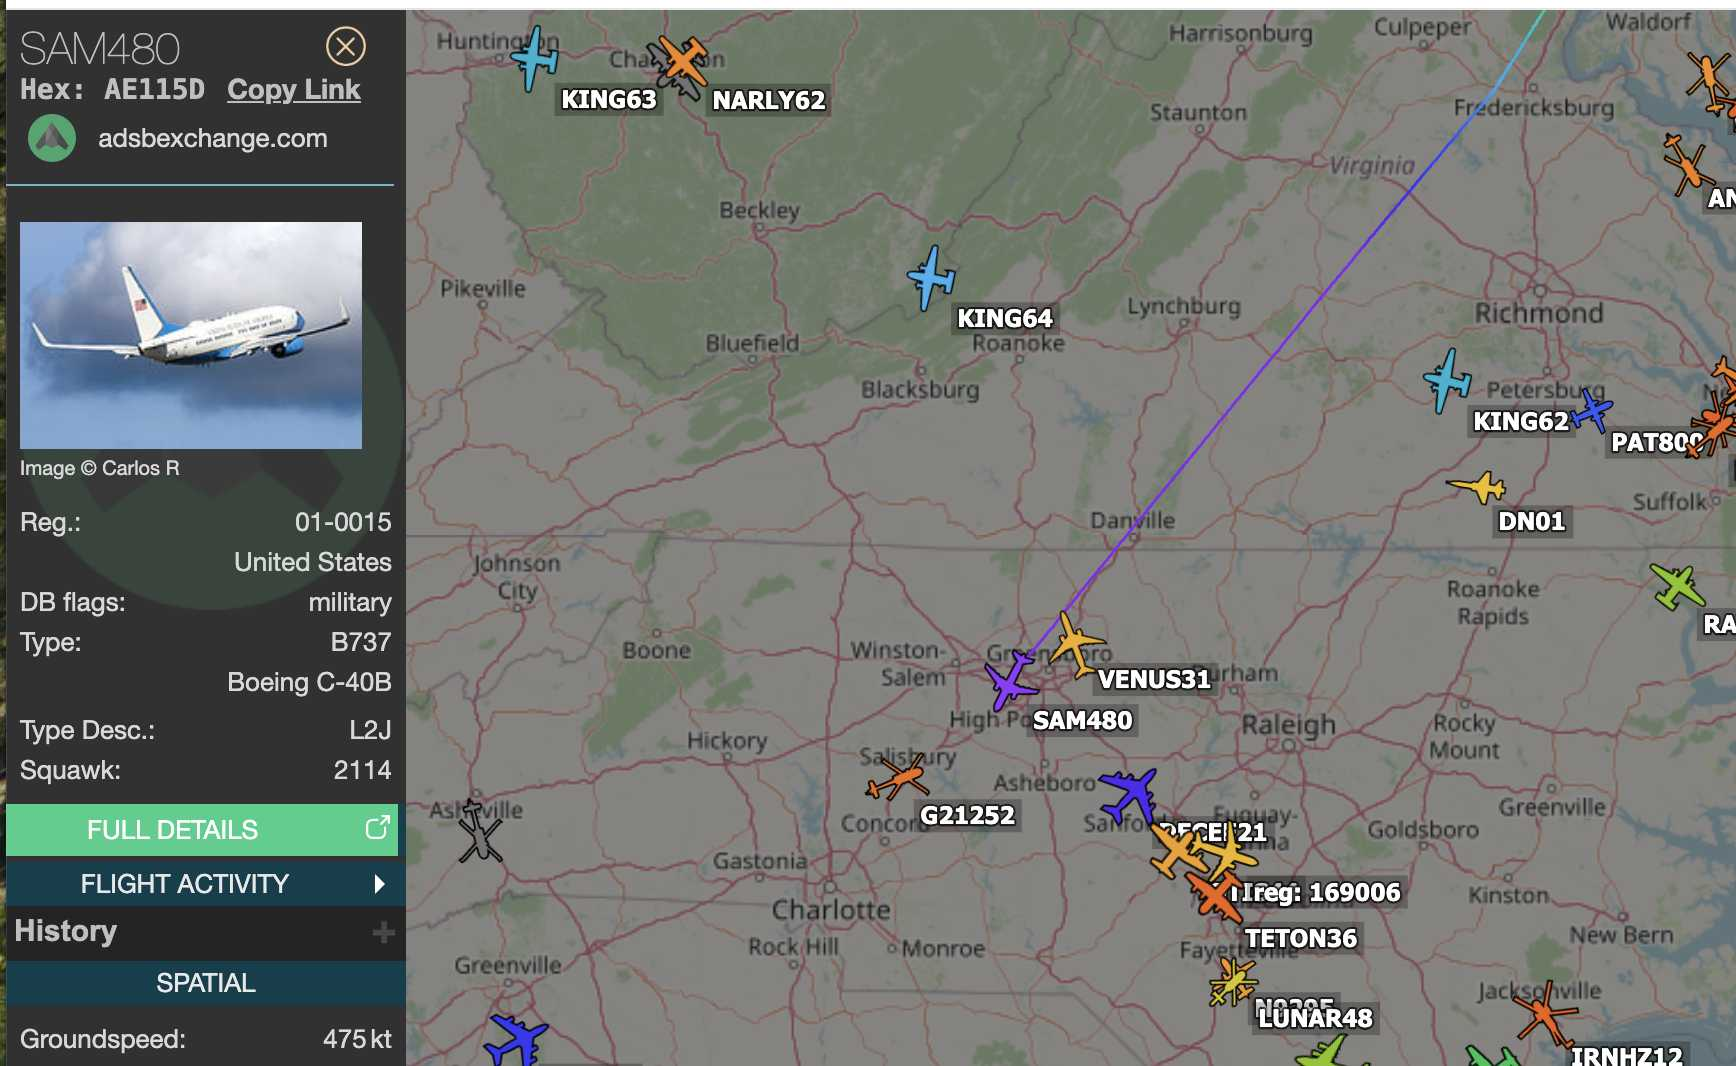Select the NARLY62 orange aircraft icon
This screenshot has width=1736, height=1066.
click(683, 60)
